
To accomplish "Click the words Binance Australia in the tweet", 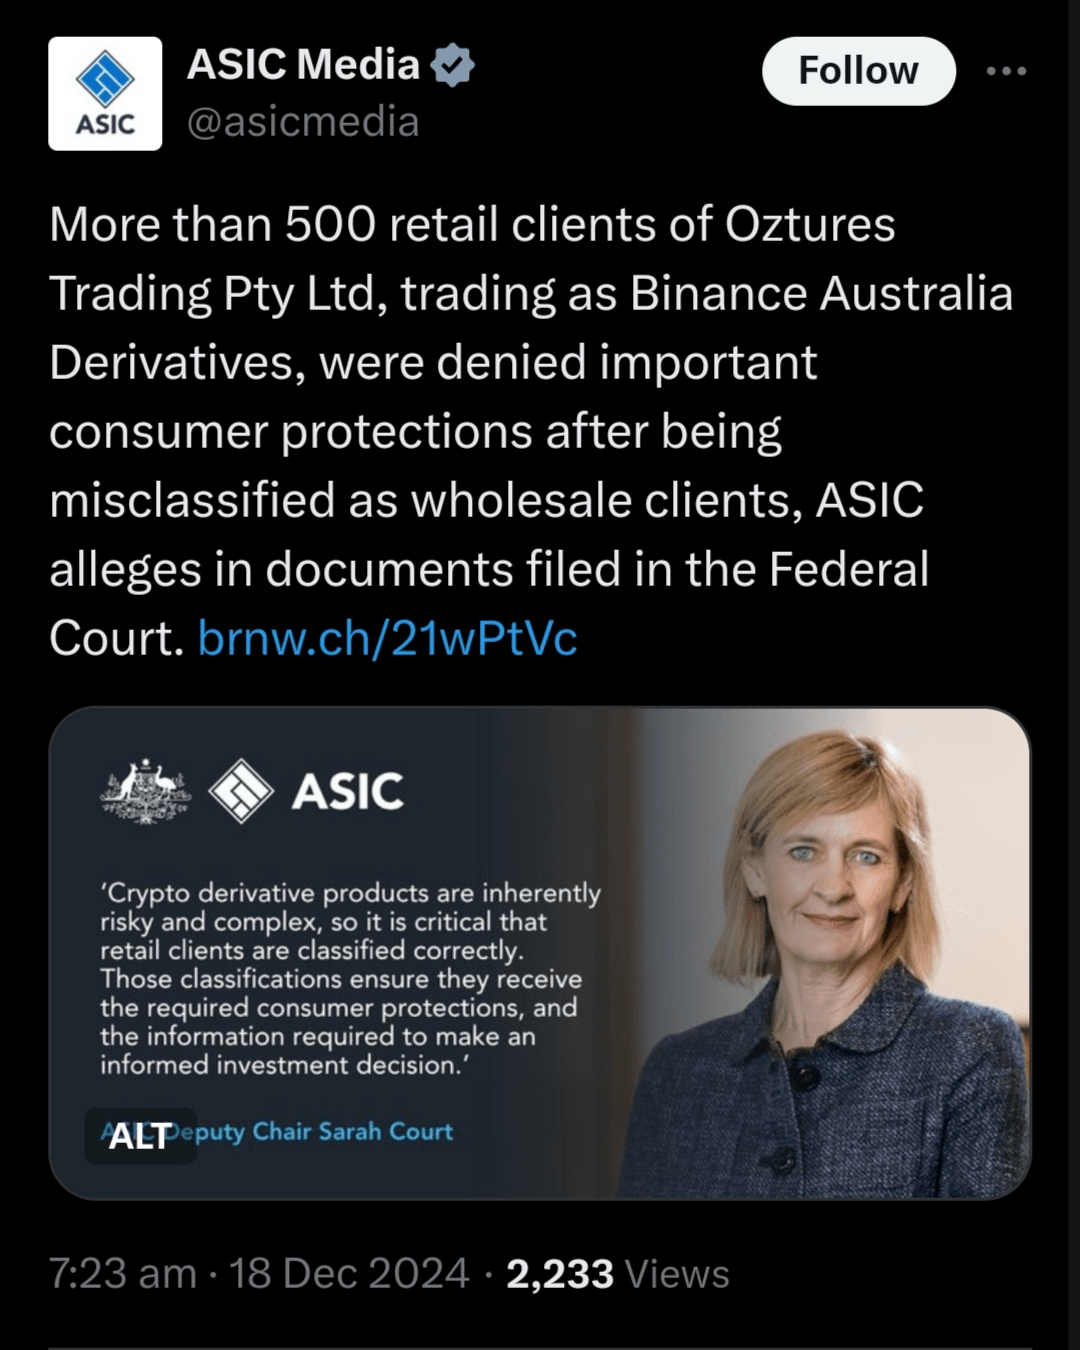I will click(820, 294).
